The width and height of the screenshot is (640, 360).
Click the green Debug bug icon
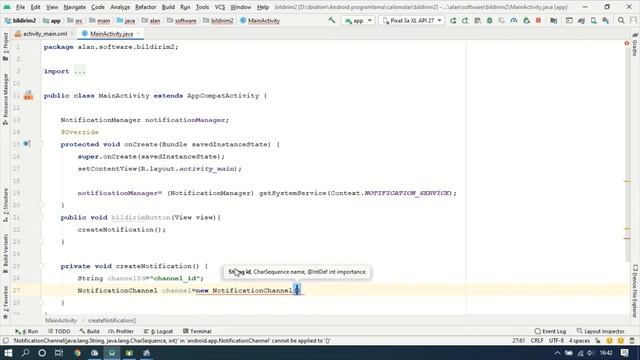(489, 20)
